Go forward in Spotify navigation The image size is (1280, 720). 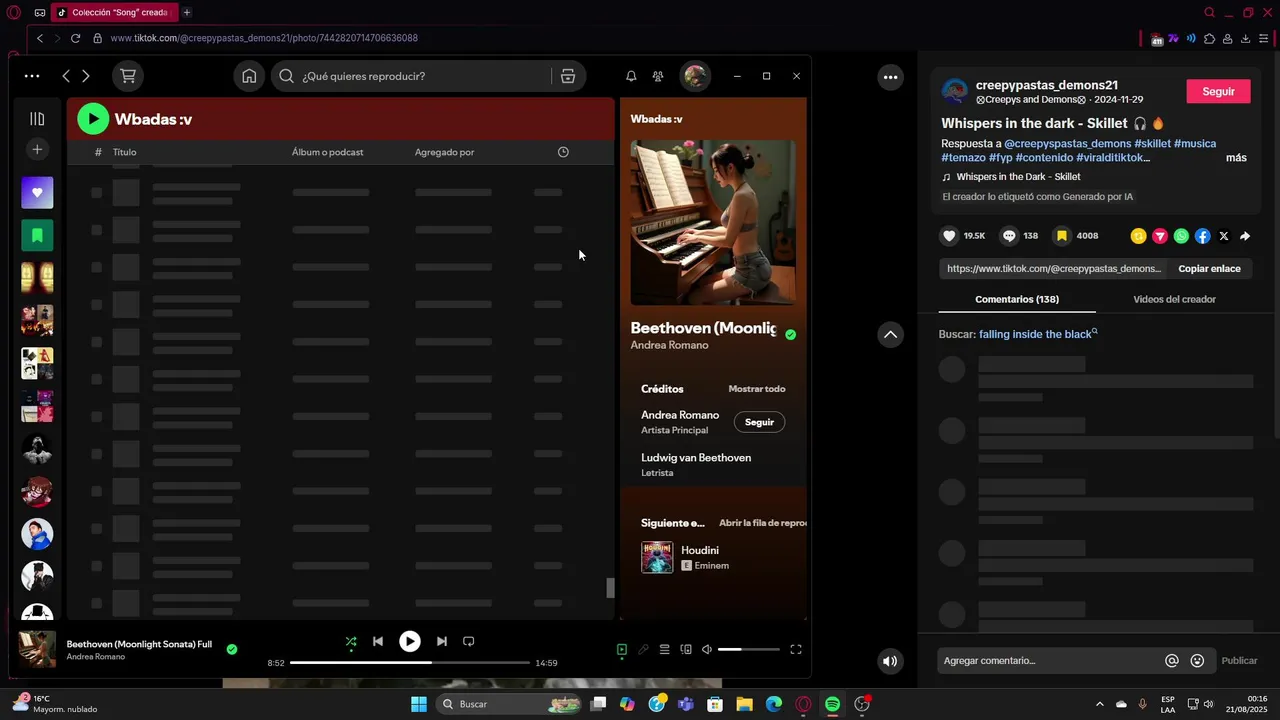tap(86, 76)
